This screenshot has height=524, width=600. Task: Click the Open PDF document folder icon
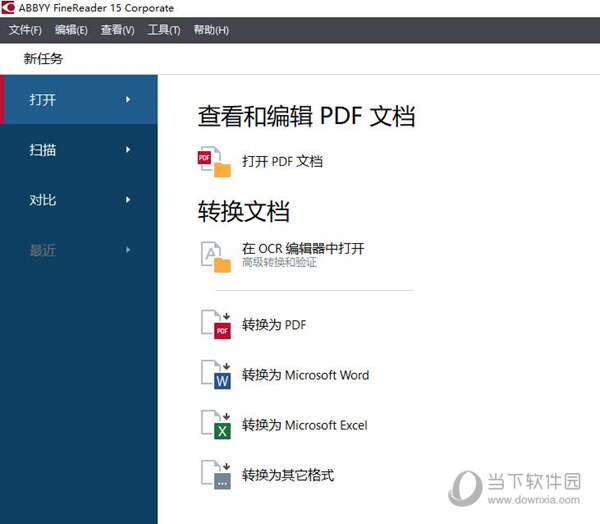(x=215, y=161)
